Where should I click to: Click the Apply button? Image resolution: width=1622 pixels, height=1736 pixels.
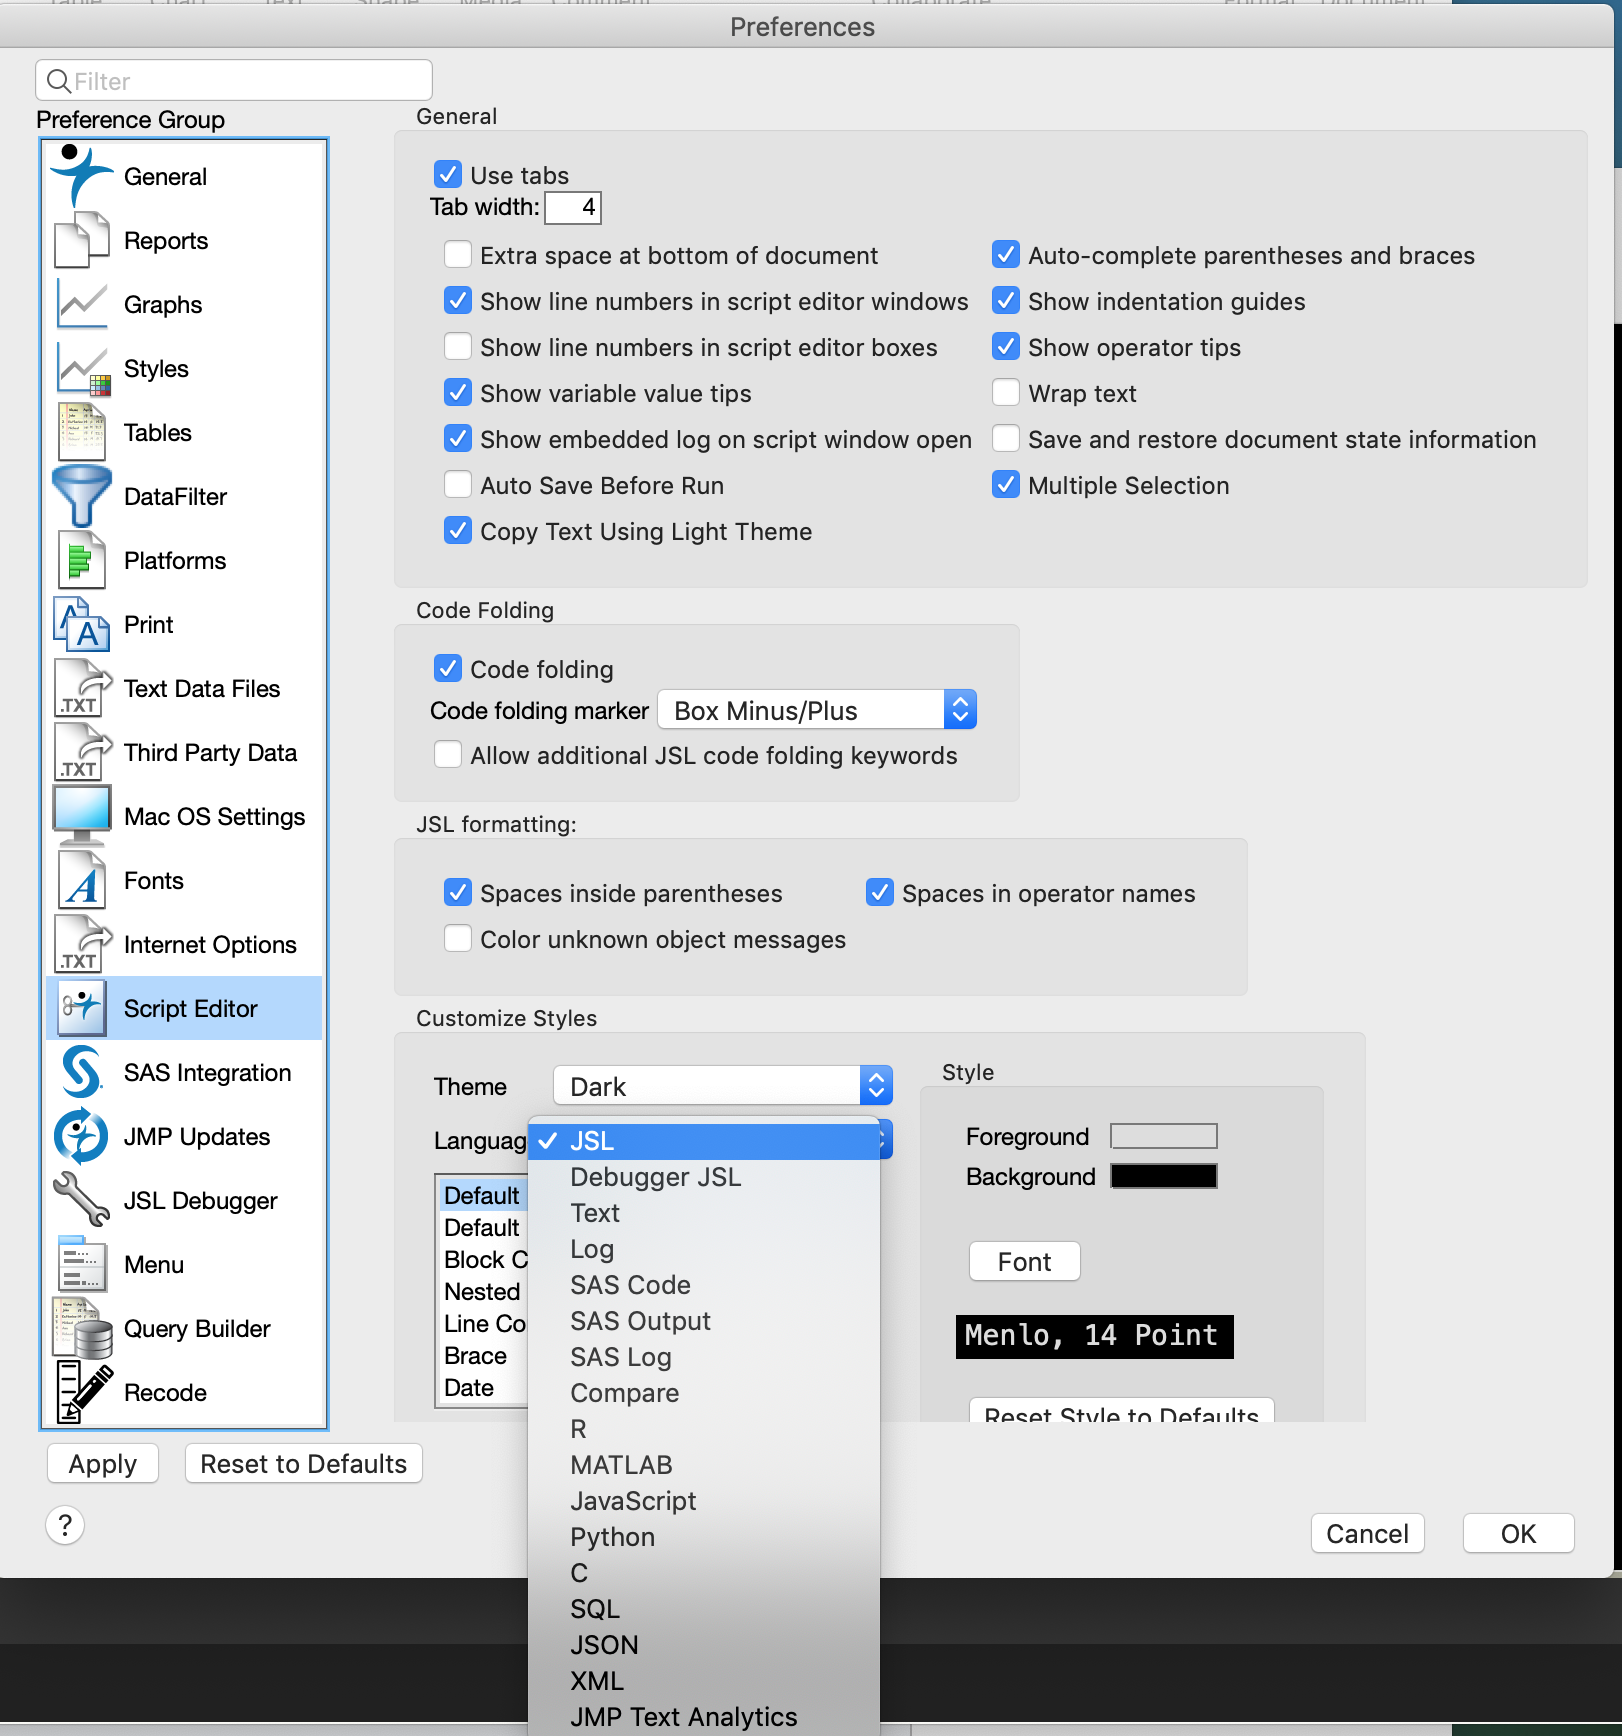pyautogui.click(x=102, y=1463)
